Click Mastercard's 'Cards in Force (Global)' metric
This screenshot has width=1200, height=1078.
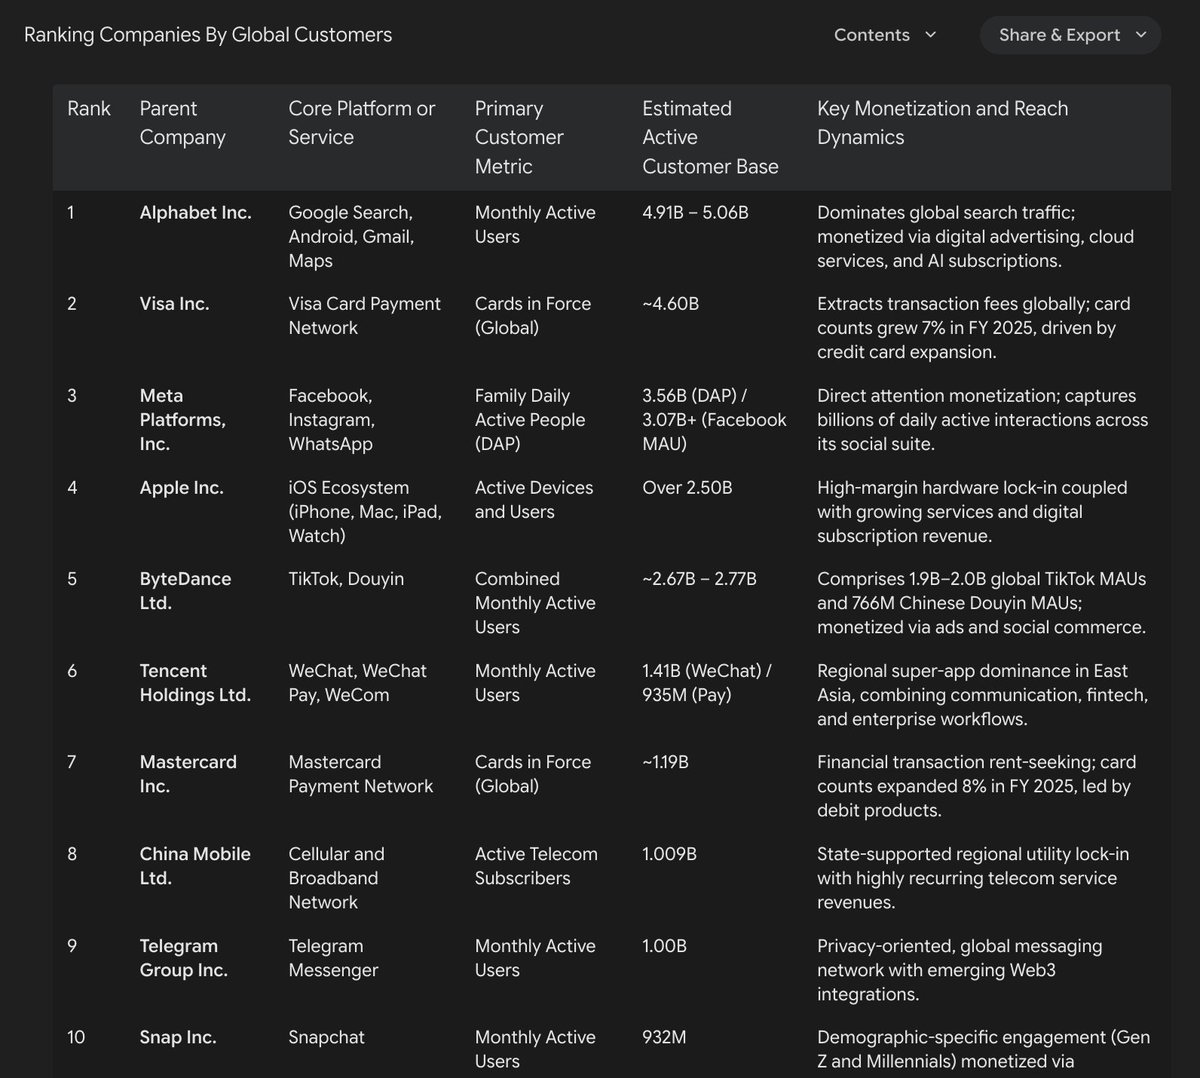tap(533, 774)
